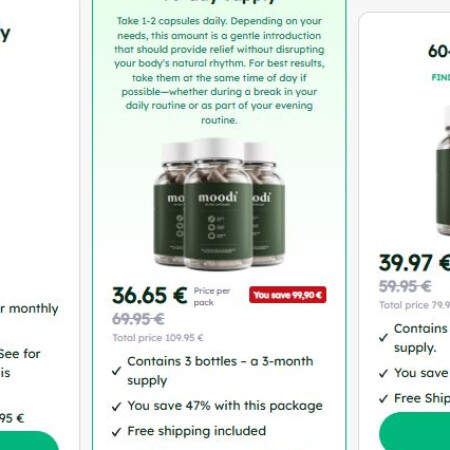The image size is (450, 450).
Task: Click the green 'FIND' link on the right card
Action: [441, 77]
